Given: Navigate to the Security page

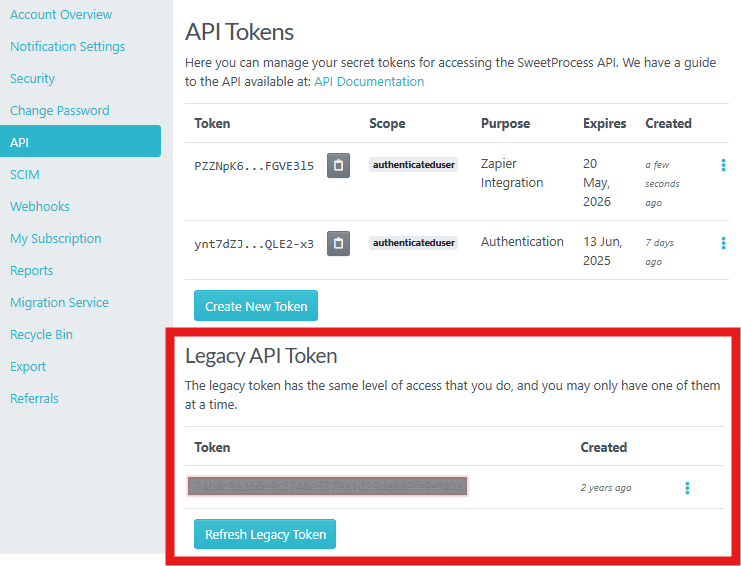Looking at the screenshot, I should [32, 79].
